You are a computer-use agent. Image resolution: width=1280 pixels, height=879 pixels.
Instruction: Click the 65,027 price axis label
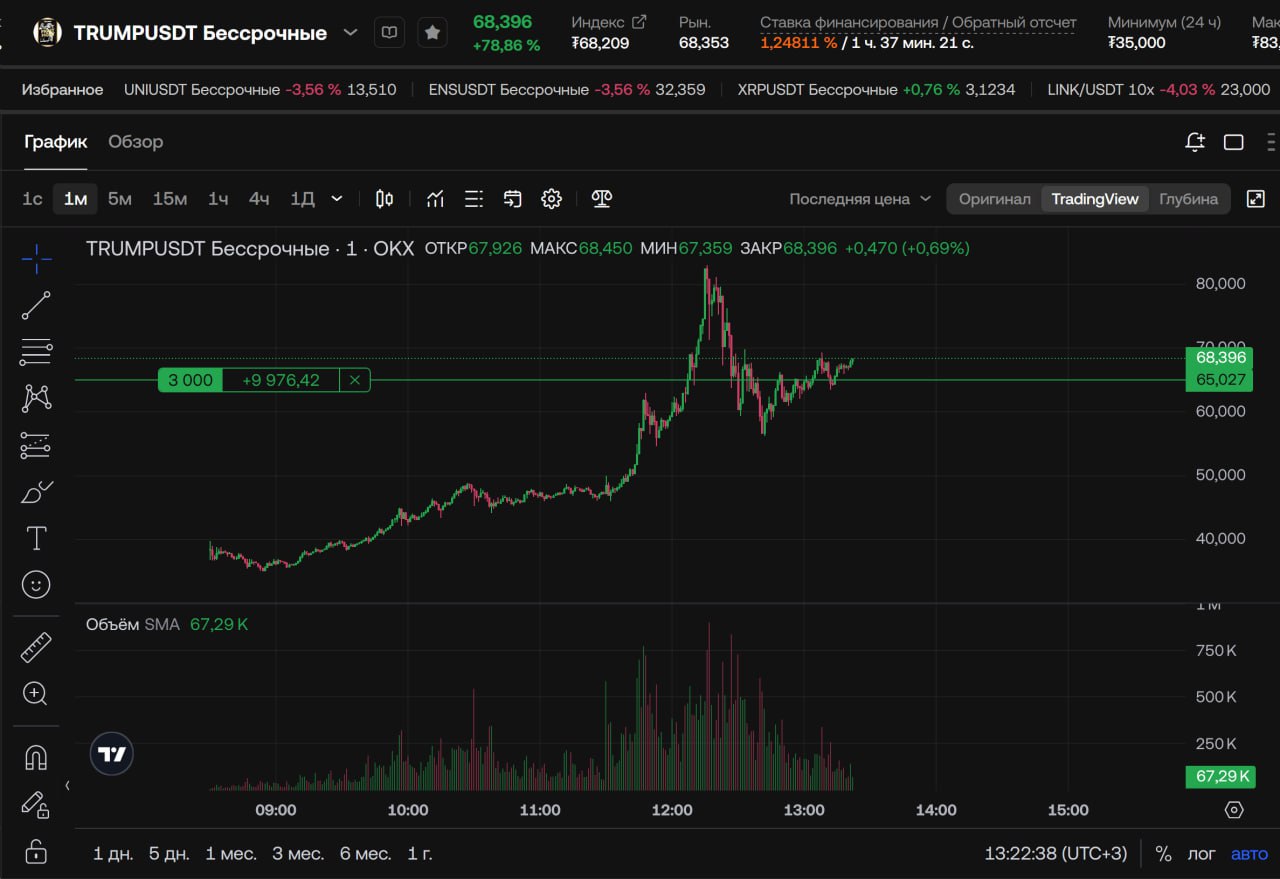pyautogui.click(x=1220, y=380)
